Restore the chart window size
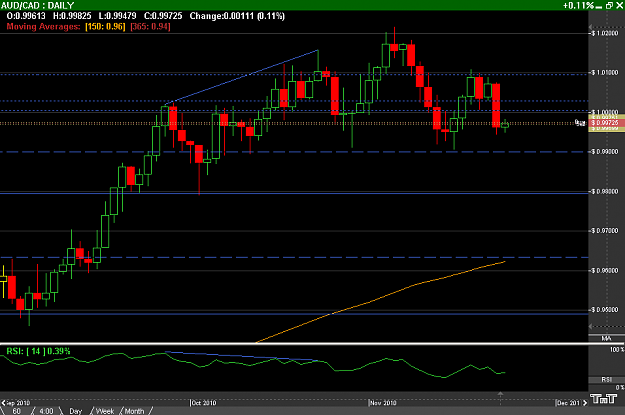This screenshot has height=415, width=625. point(609,6)
